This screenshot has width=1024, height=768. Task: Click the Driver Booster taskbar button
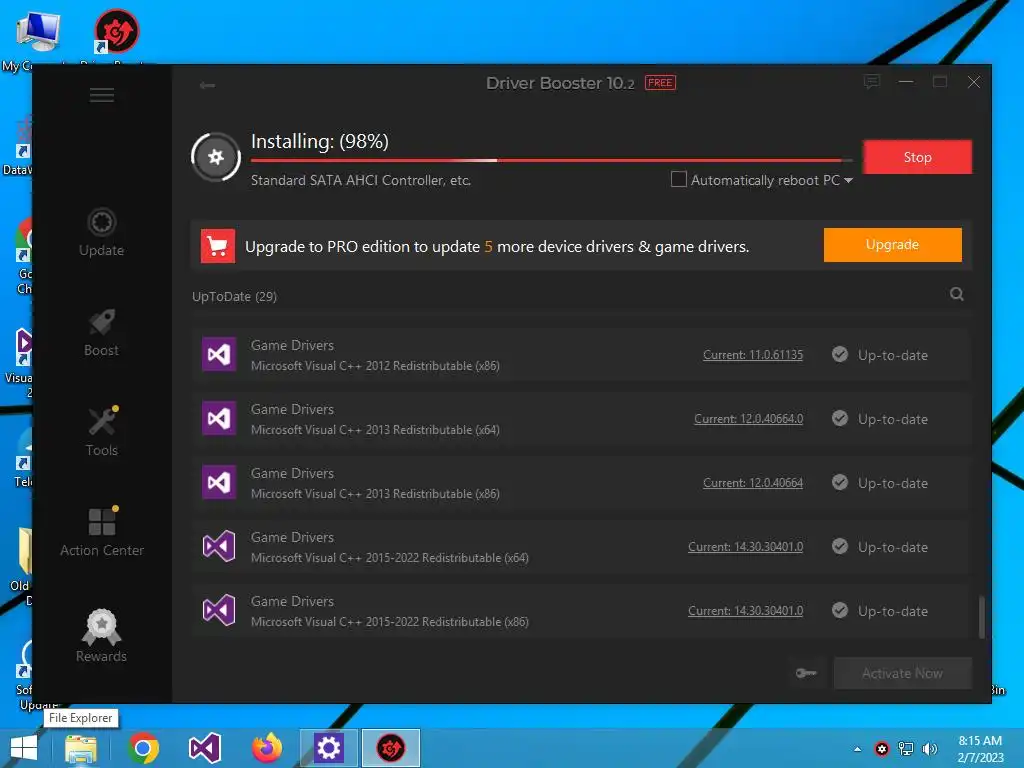click(391, 748)
